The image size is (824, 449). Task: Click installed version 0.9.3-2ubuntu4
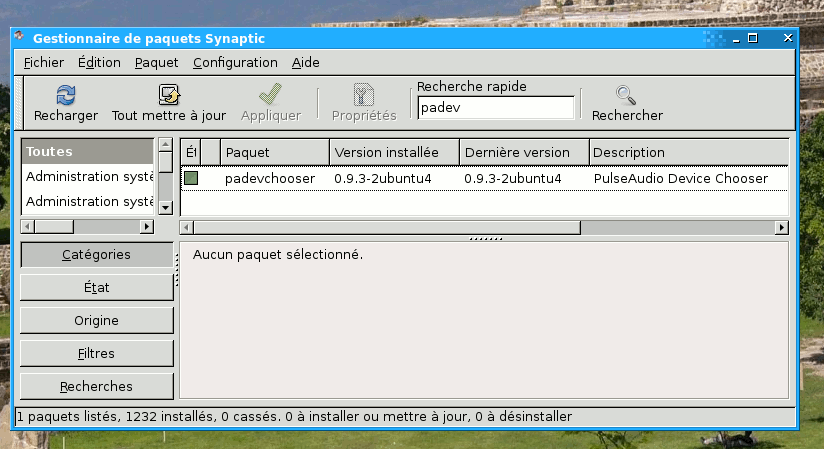tap(383, 179)
